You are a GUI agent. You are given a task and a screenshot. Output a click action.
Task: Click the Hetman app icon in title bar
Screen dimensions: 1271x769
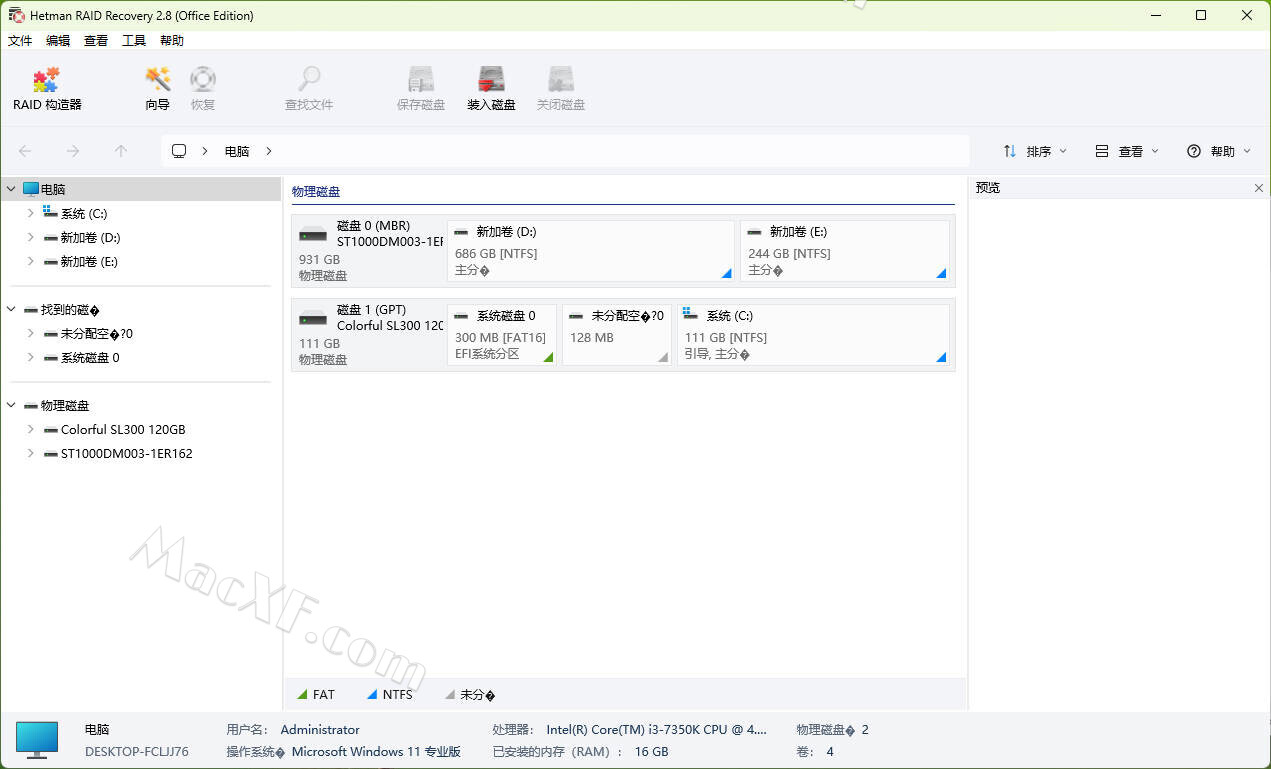(x=16, y=15)
